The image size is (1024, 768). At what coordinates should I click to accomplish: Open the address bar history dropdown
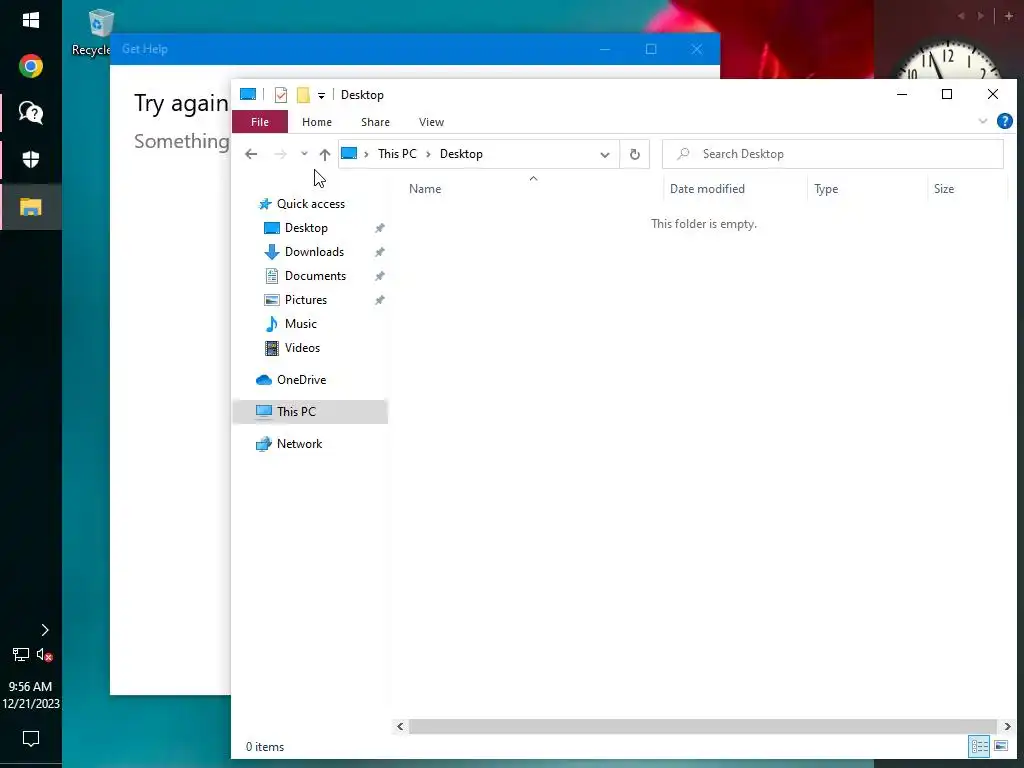click(605, 155)
